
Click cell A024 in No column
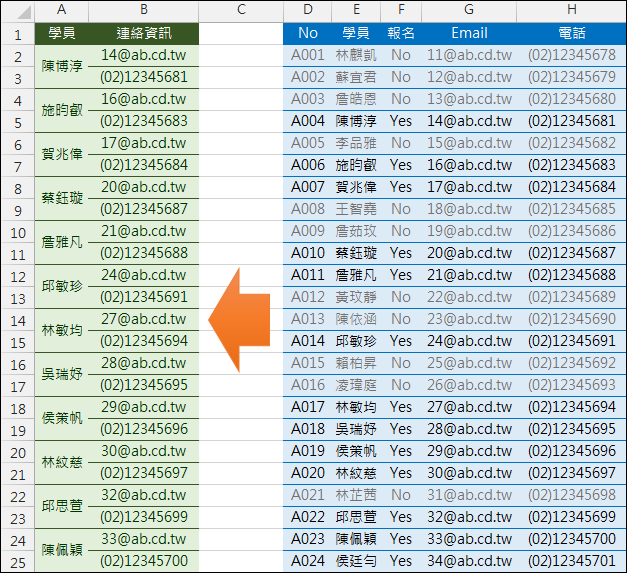point(308,561)
